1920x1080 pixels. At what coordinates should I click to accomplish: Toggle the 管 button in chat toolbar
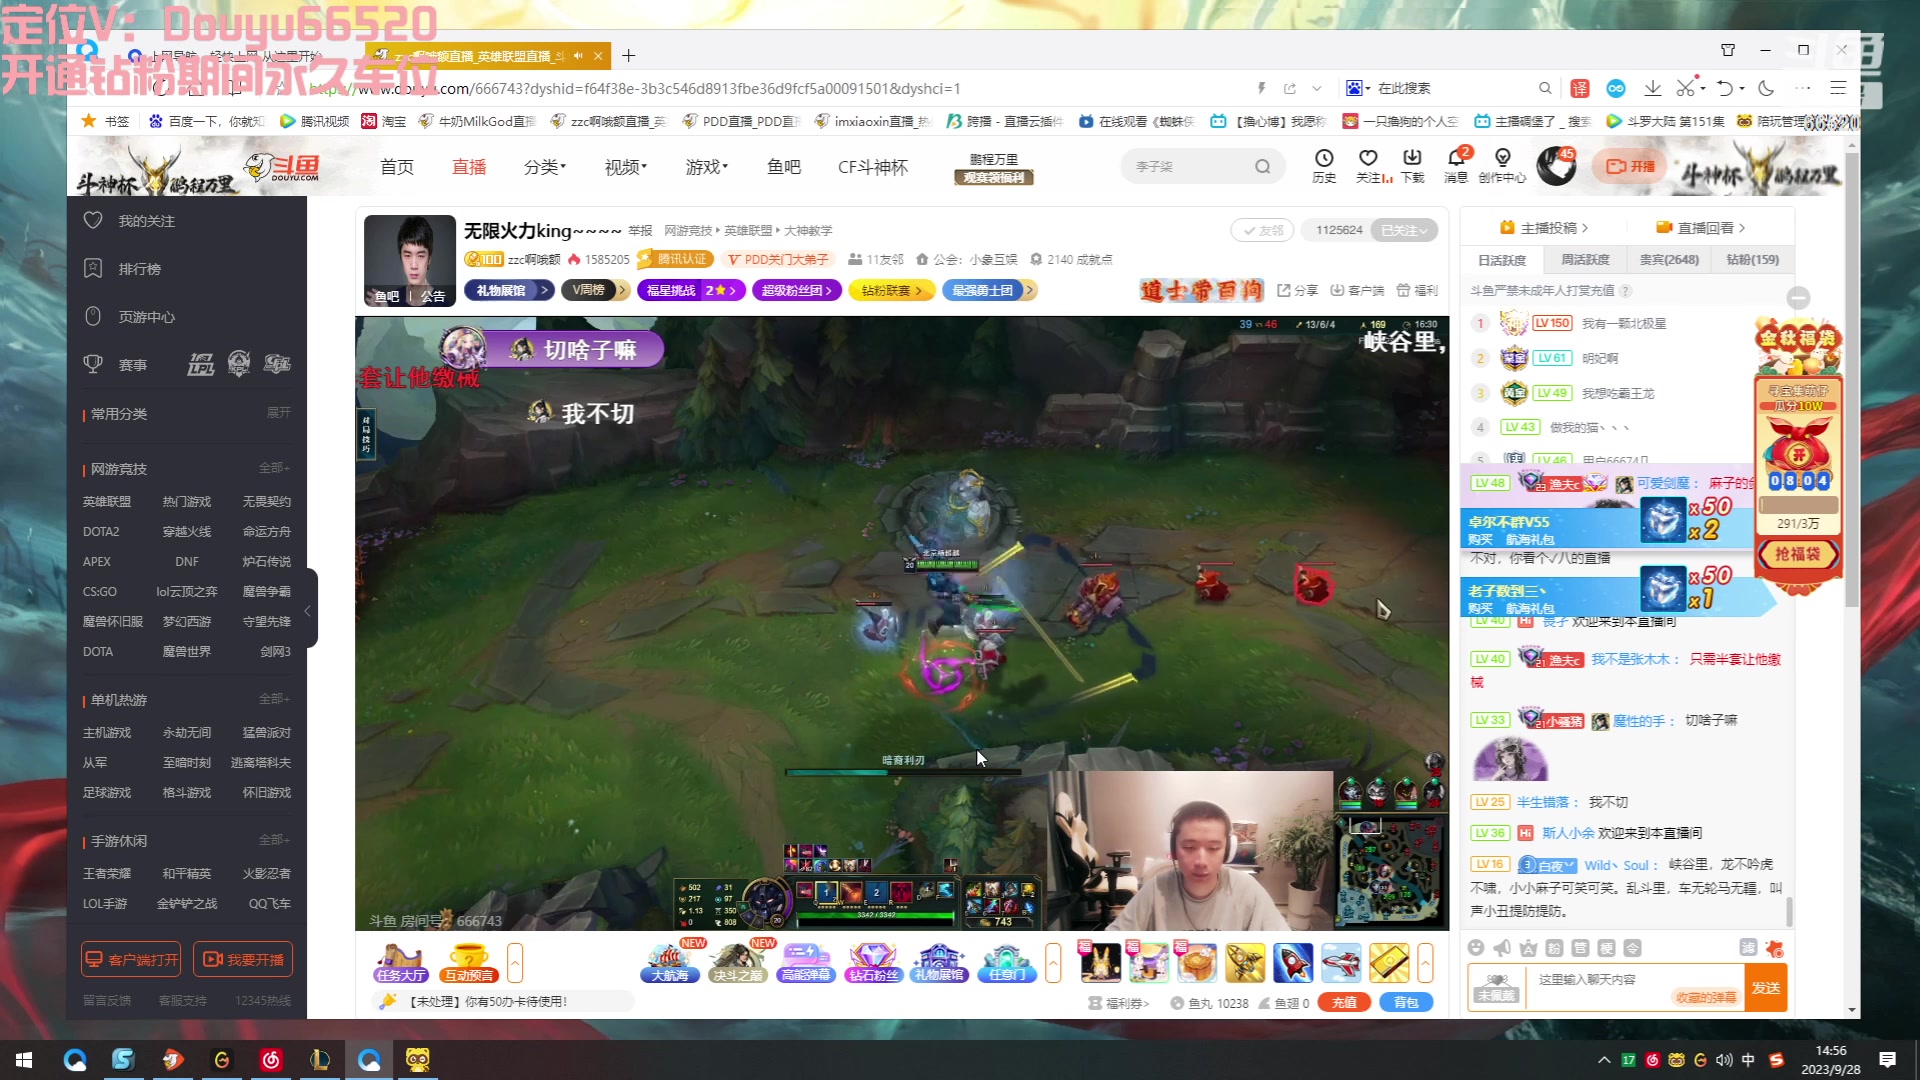(x=1580, y=948)
